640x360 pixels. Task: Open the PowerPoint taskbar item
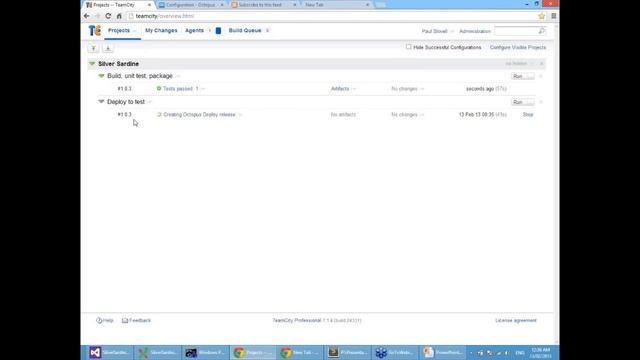click(443, 352)
